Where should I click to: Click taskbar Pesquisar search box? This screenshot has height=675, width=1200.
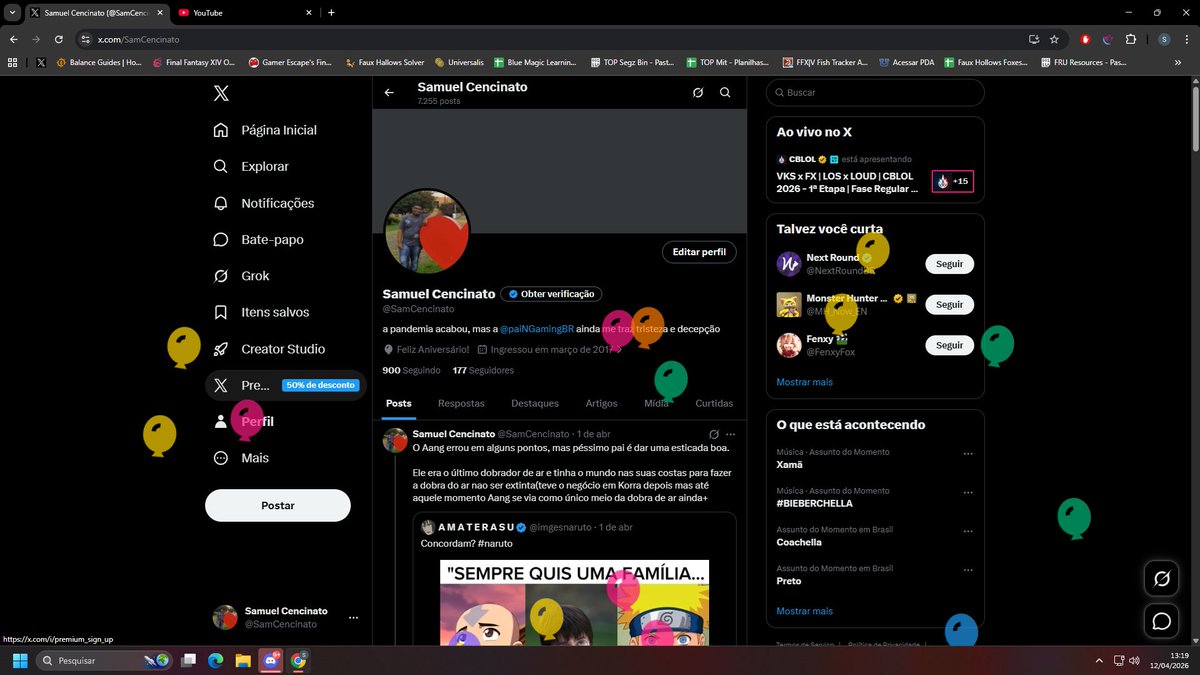click(105, 661)
